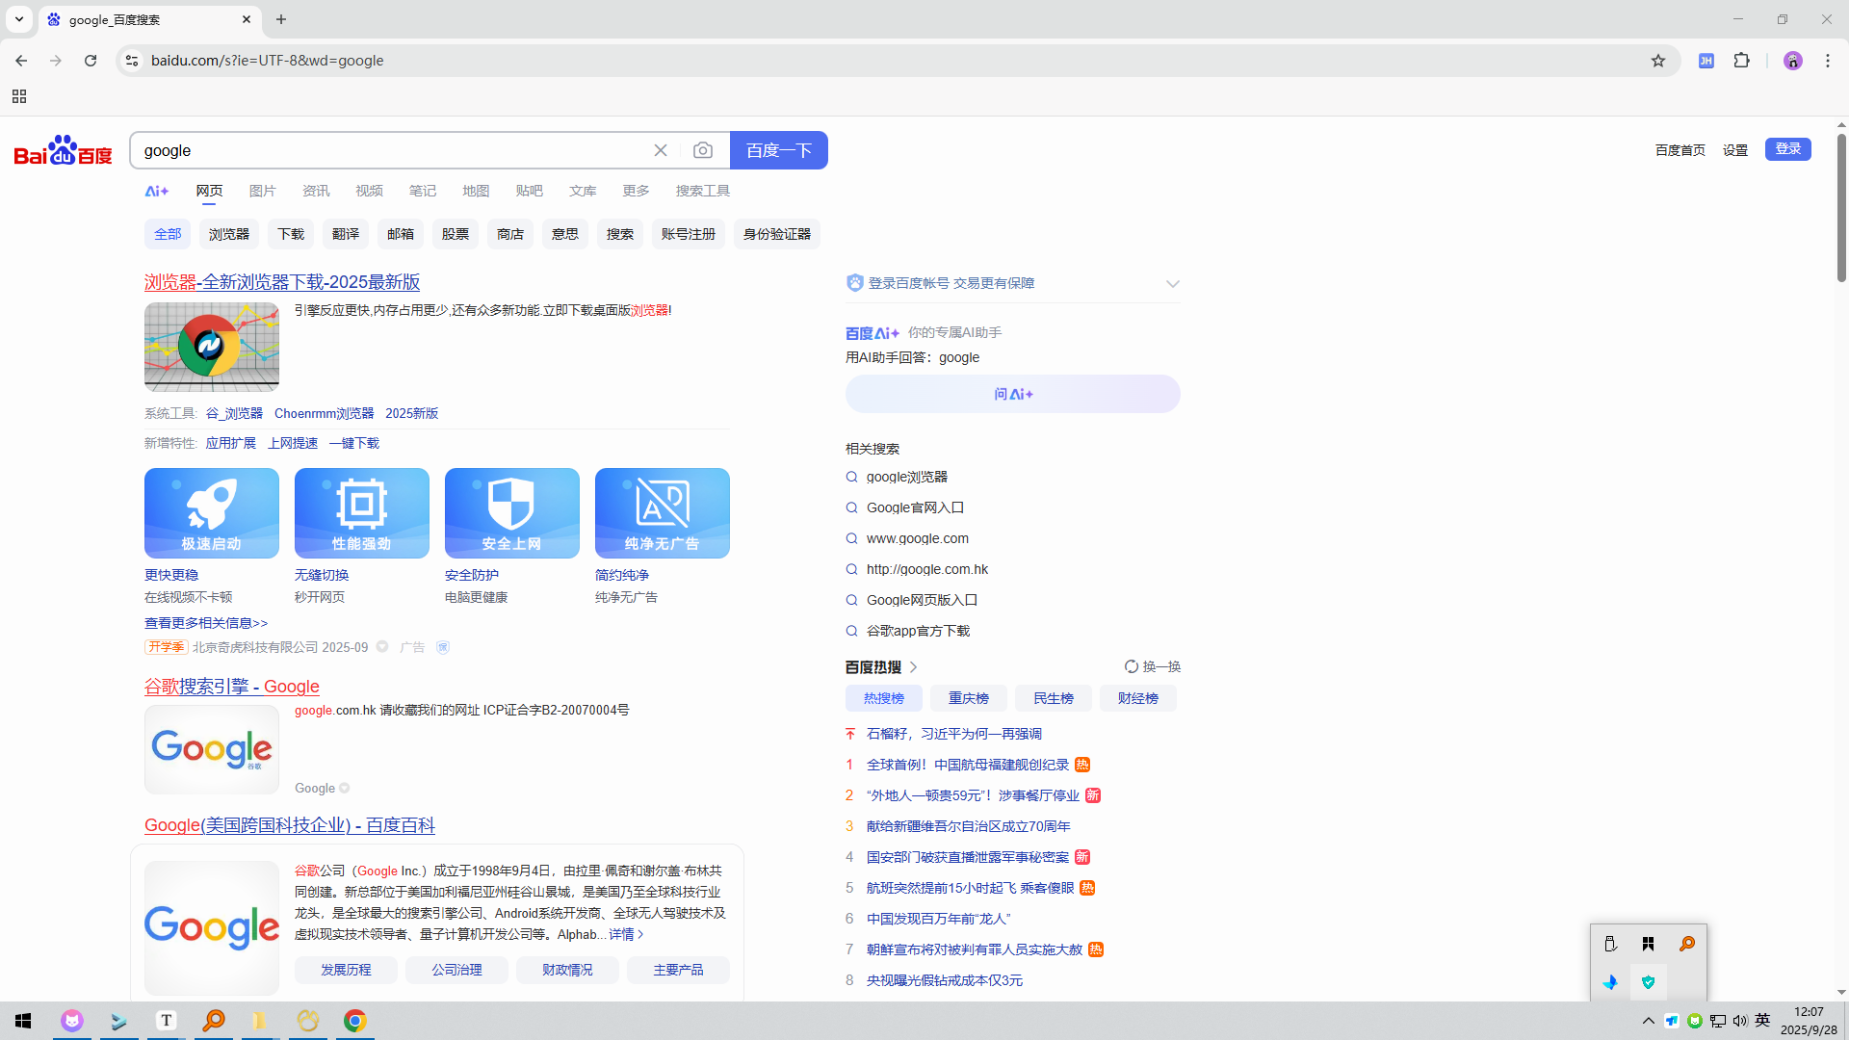Select the 翻译 filter chip
The image size is (1849, 1040).
click(x=345, y=234)
